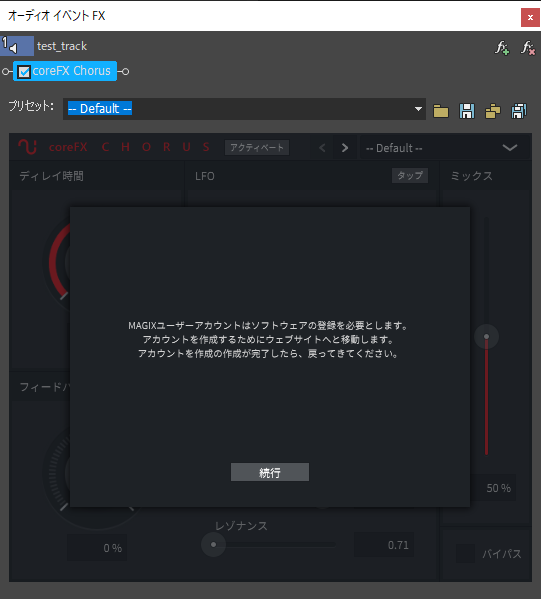Click the 0.71 resonance value field
The image size is (541, 599).
coord(384,545)
